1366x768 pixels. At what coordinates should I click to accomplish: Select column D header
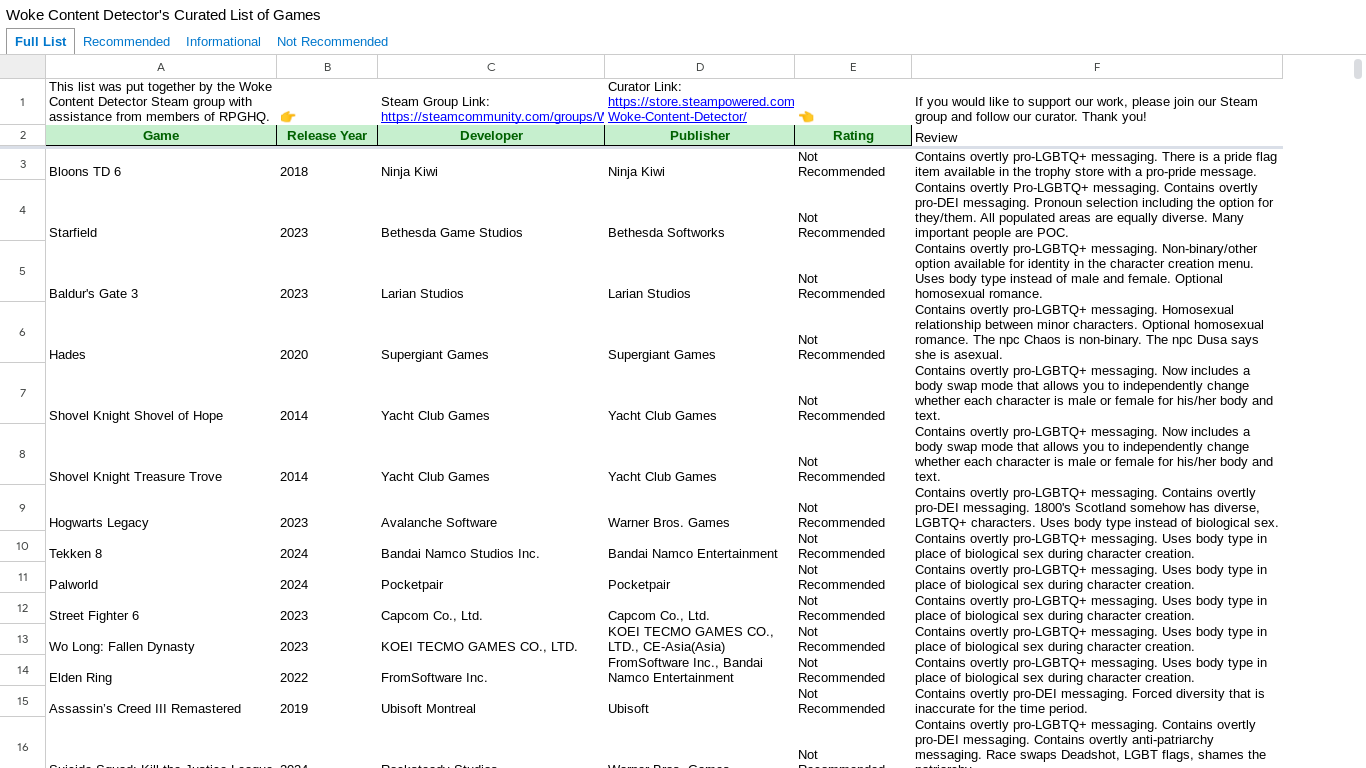[700, 67]
